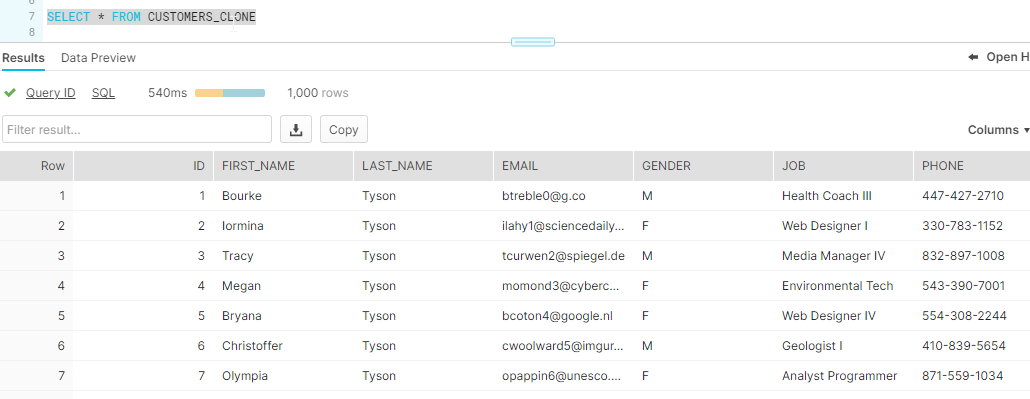This screenshot has width=1030, height=399.
Task: Open the SQL link
Action: (103, 93)
